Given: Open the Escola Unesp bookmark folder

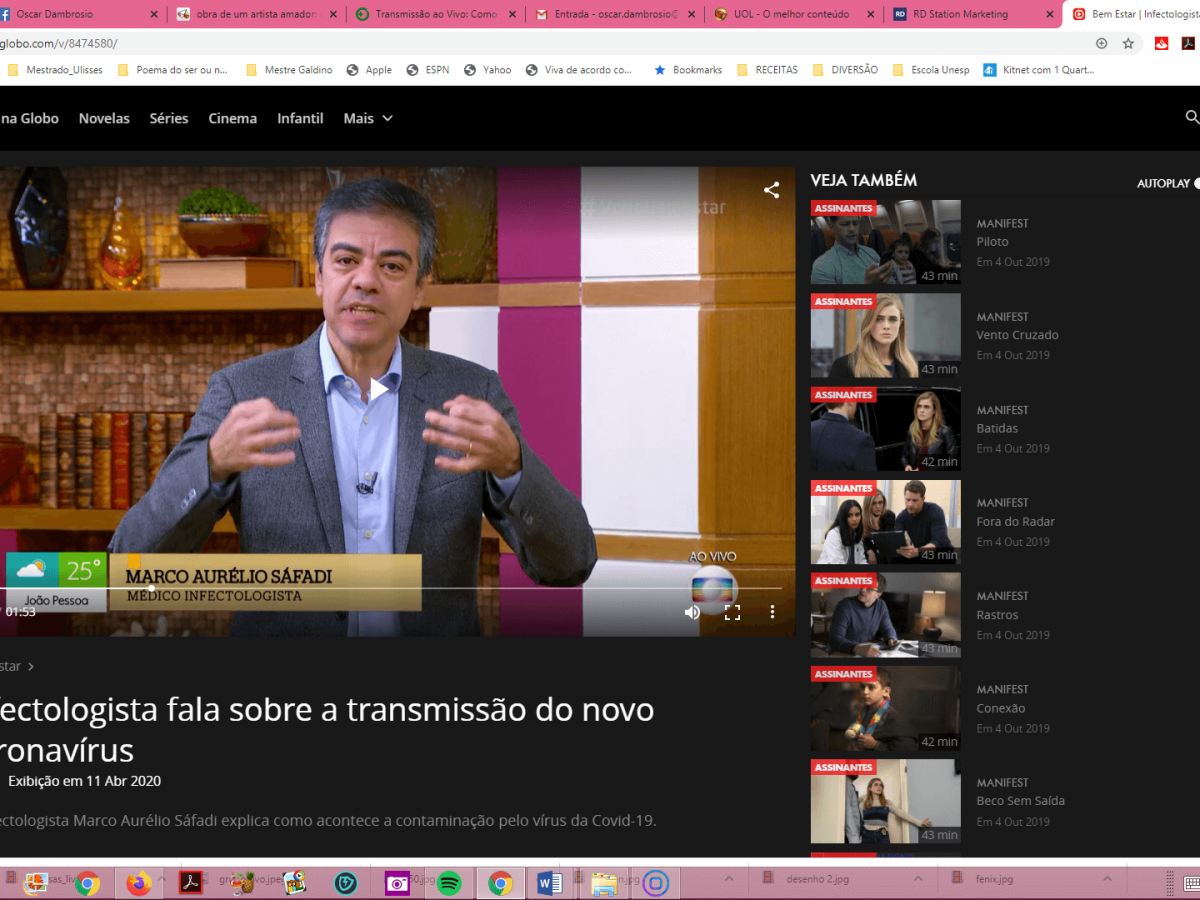Looking at the screenshot, I should point(930,70).
